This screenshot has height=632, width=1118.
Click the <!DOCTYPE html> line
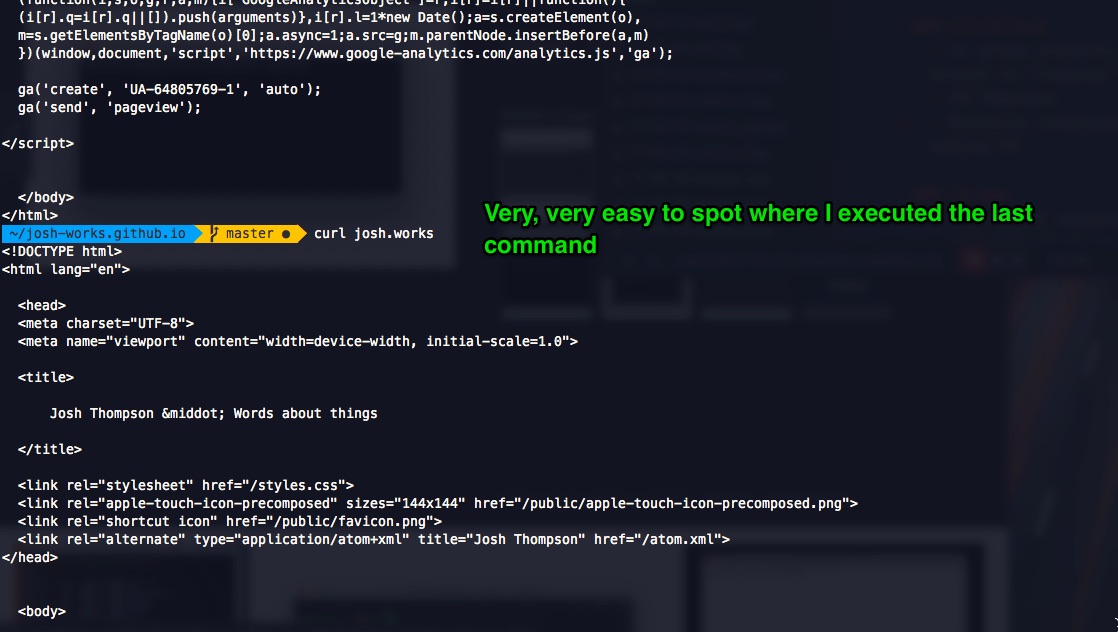[62, 251]
